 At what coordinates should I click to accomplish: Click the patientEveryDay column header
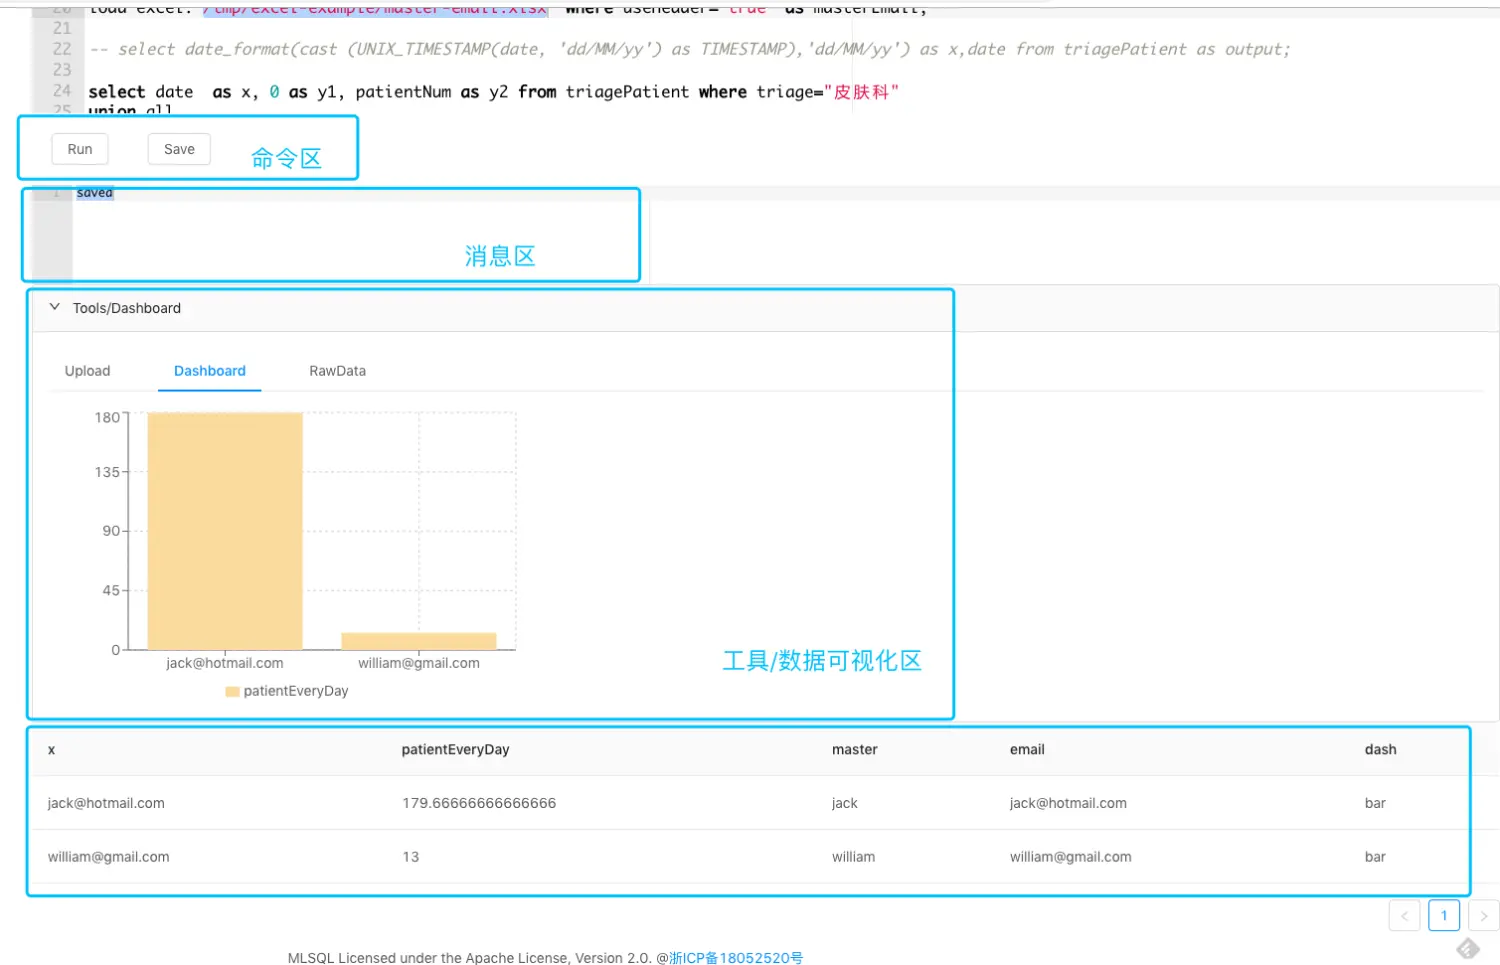pyautogui.click(x=456, y=750)
